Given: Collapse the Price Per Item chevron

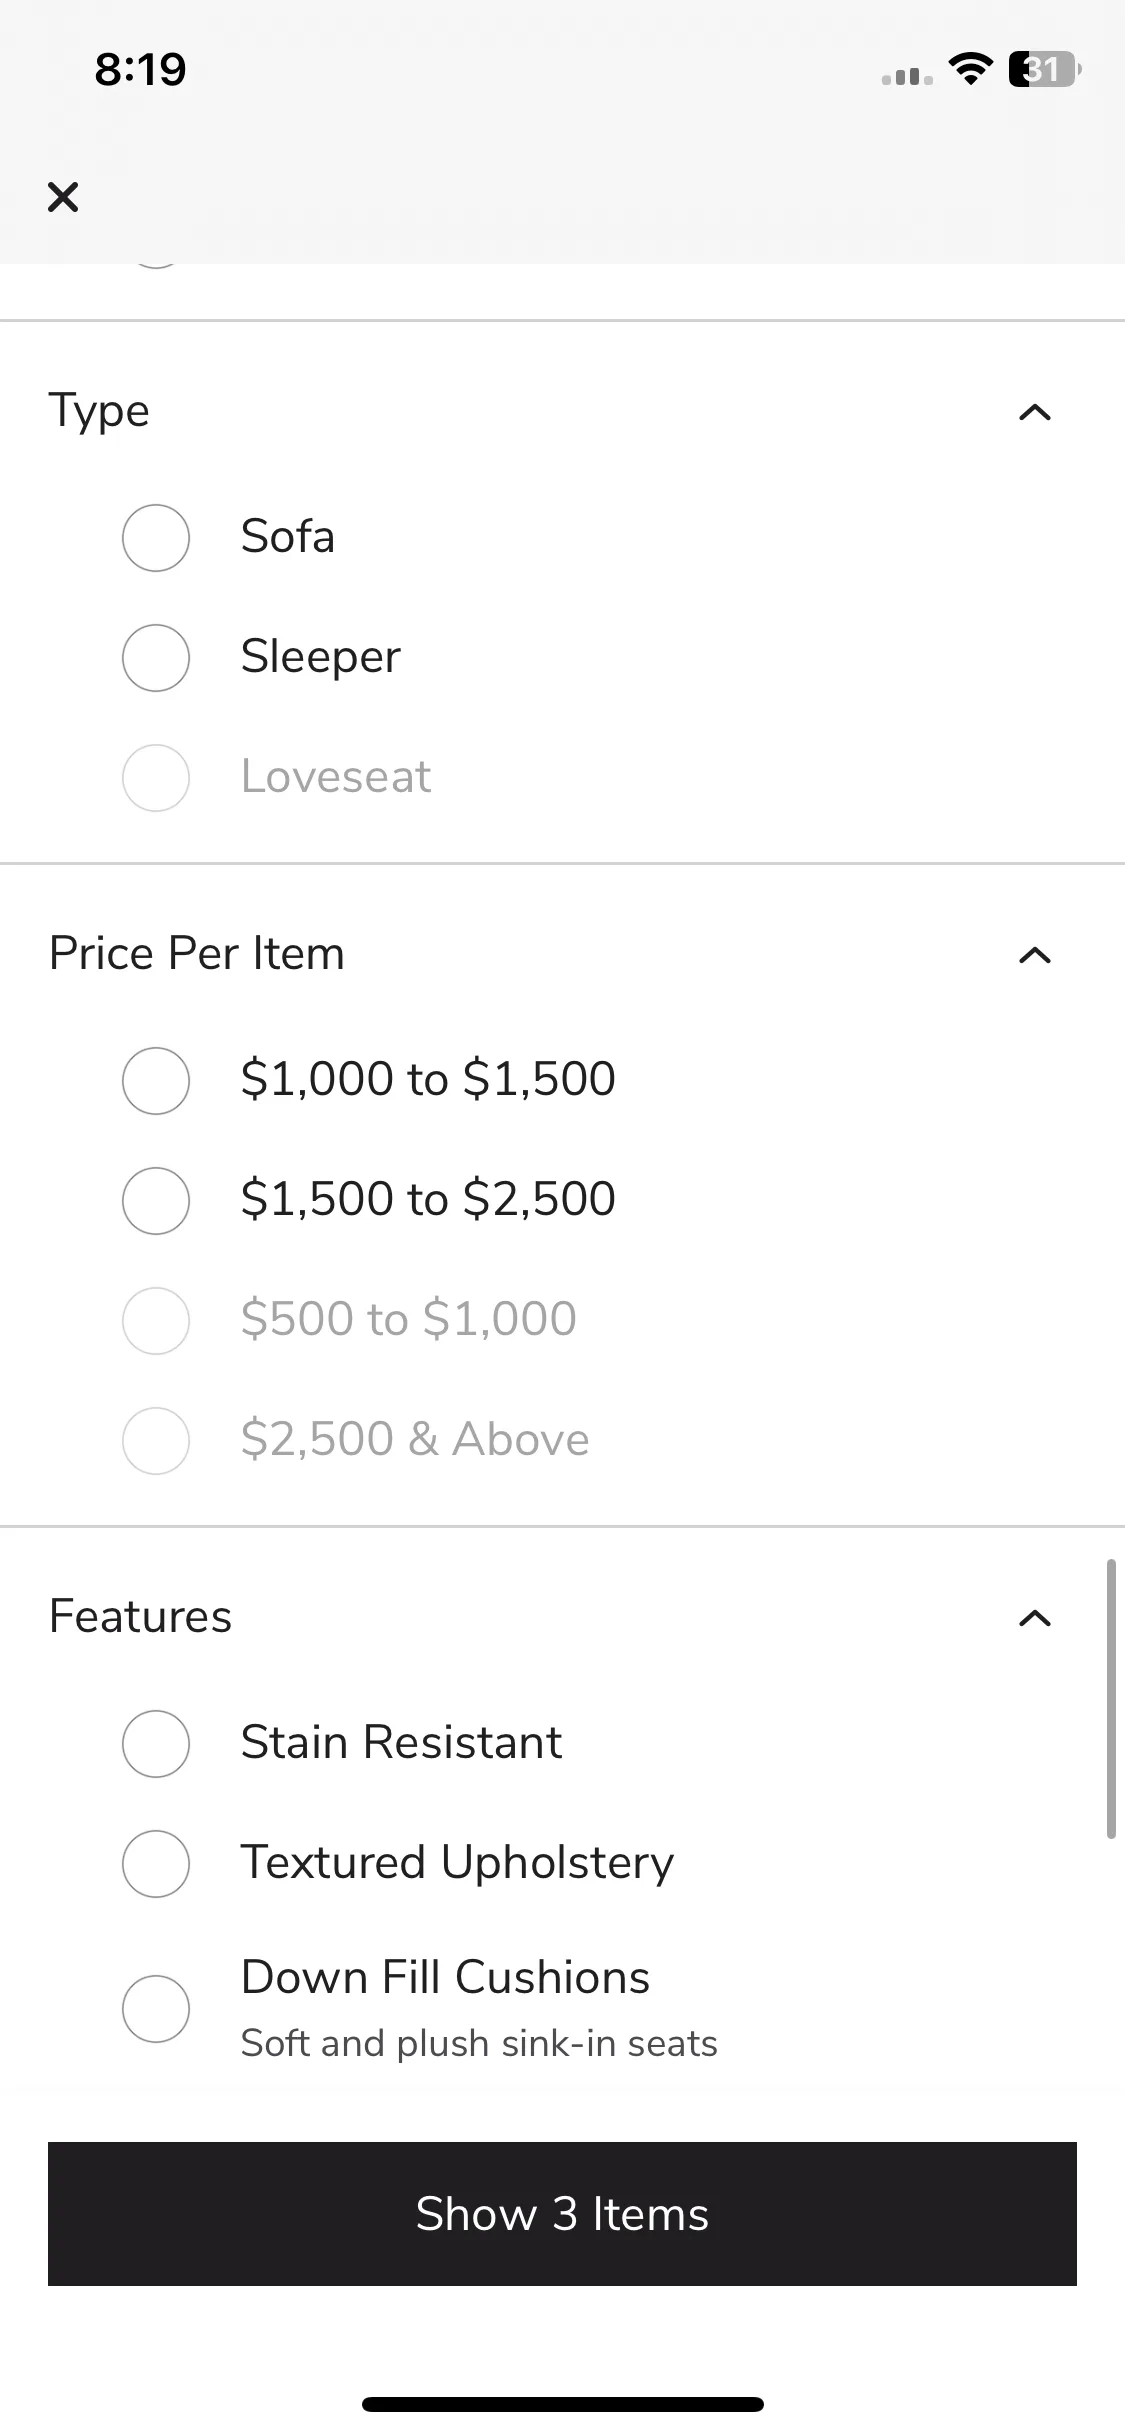Looking at the screenshot, I should [1035, 955].
